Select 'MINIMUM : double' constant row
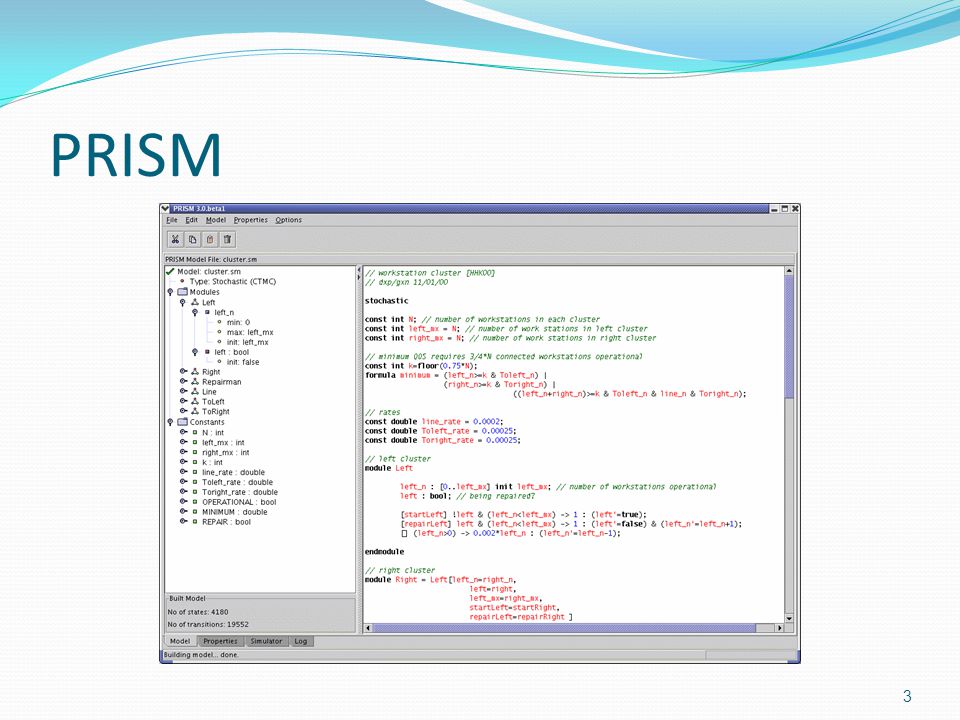 (234, 512)
